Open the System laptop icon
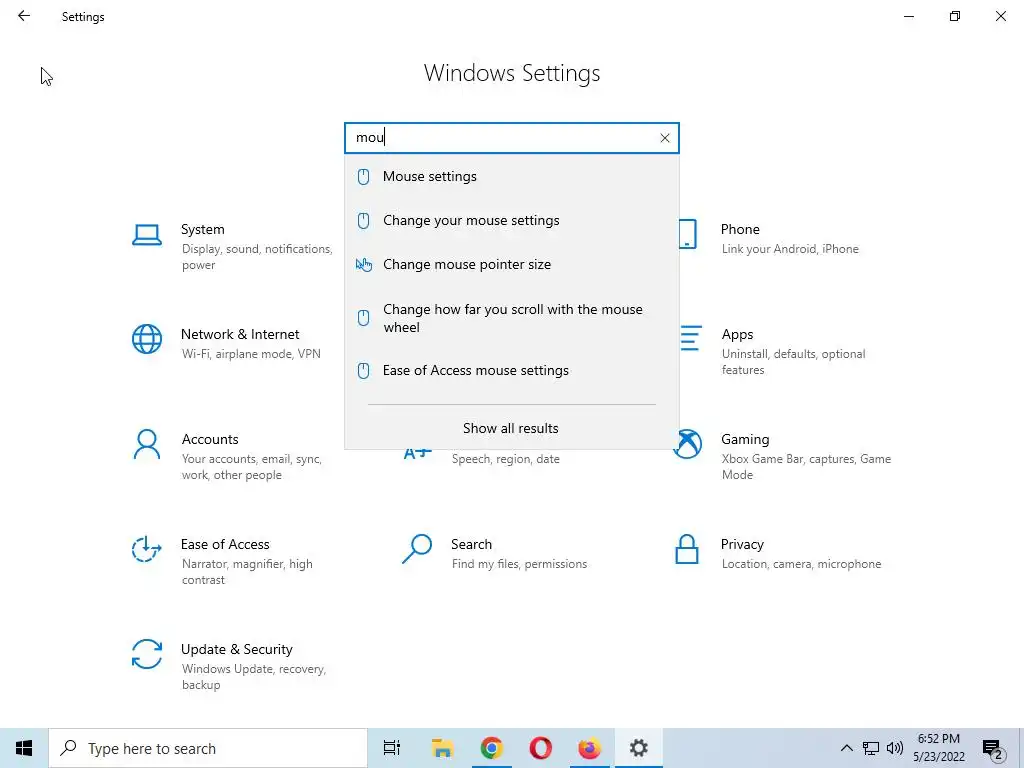1024x768 pixels. click(147, 235)
